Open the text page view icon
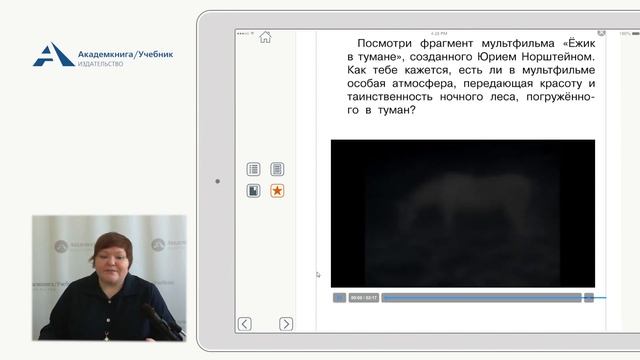640x360 pixels. (x=277, y=169)
